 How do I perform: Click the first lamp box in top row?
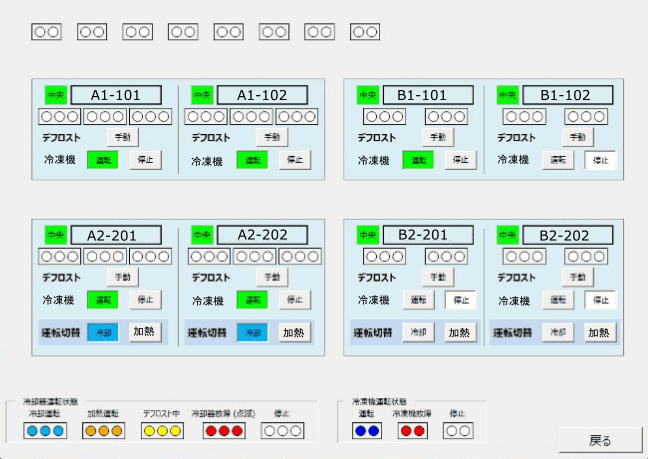(x=46, y=32)
